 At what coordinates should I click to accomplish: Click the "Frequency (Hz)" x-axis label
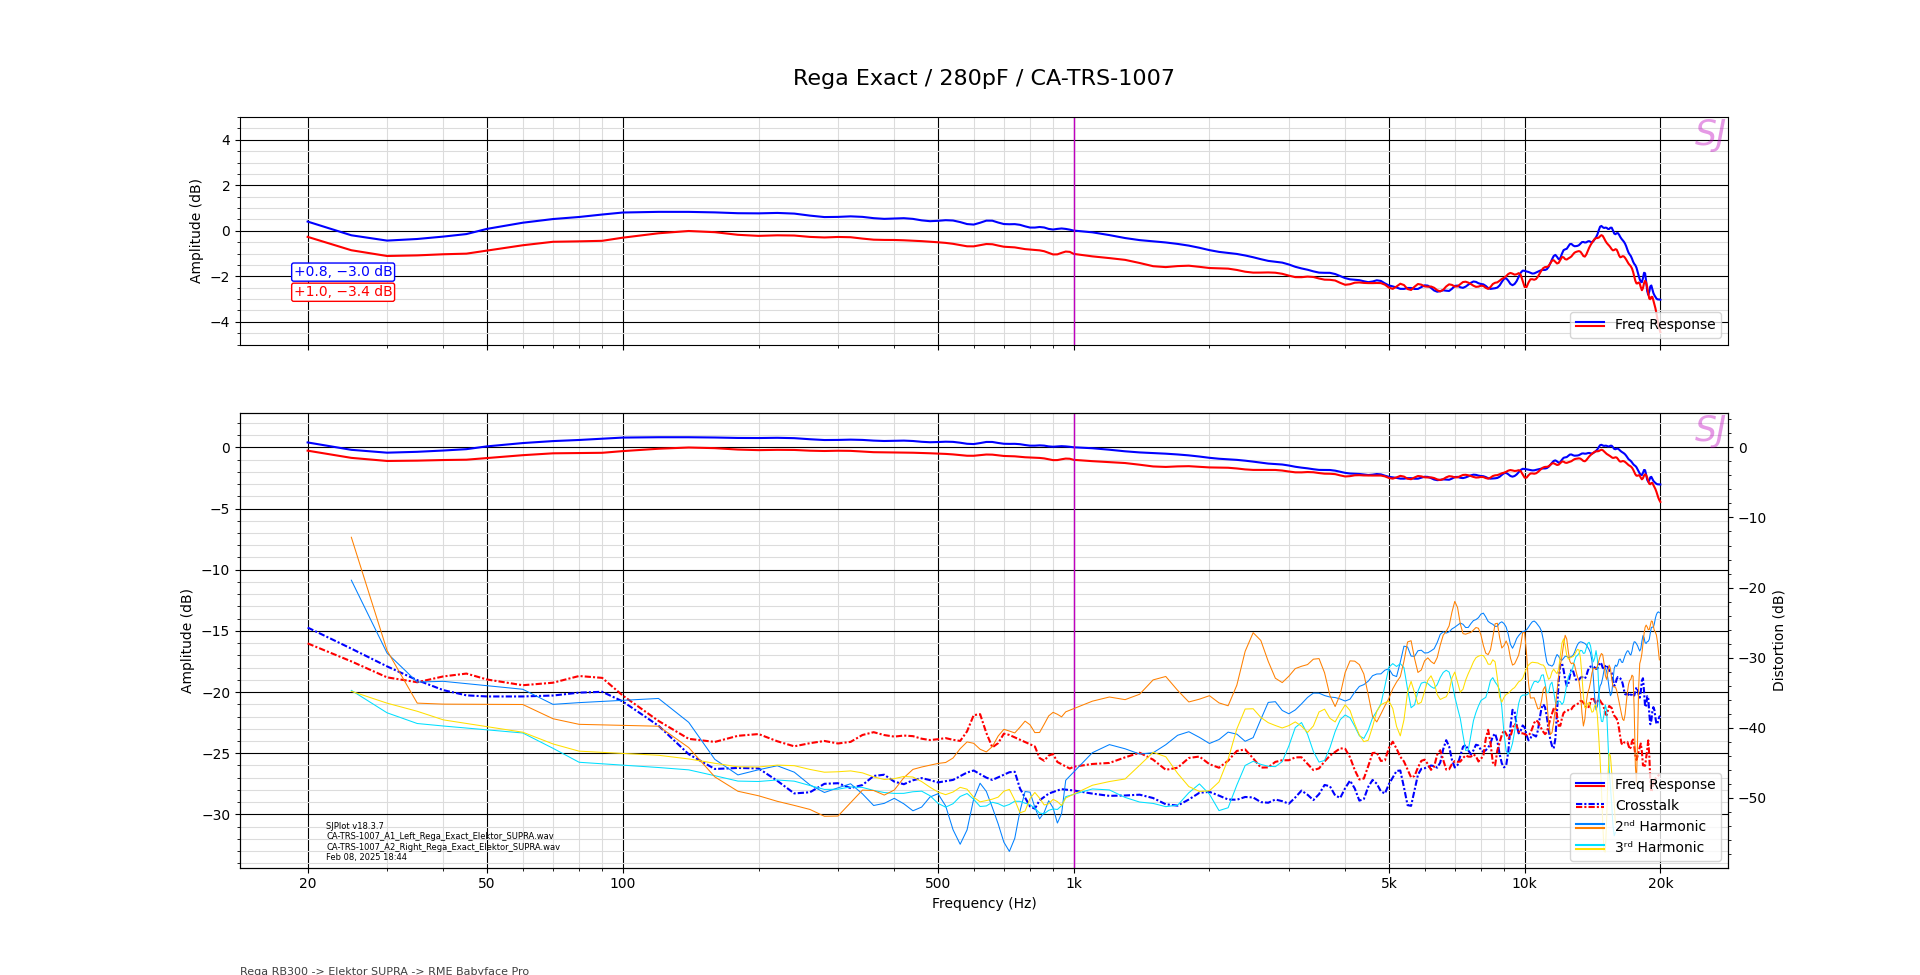(984, 903)
